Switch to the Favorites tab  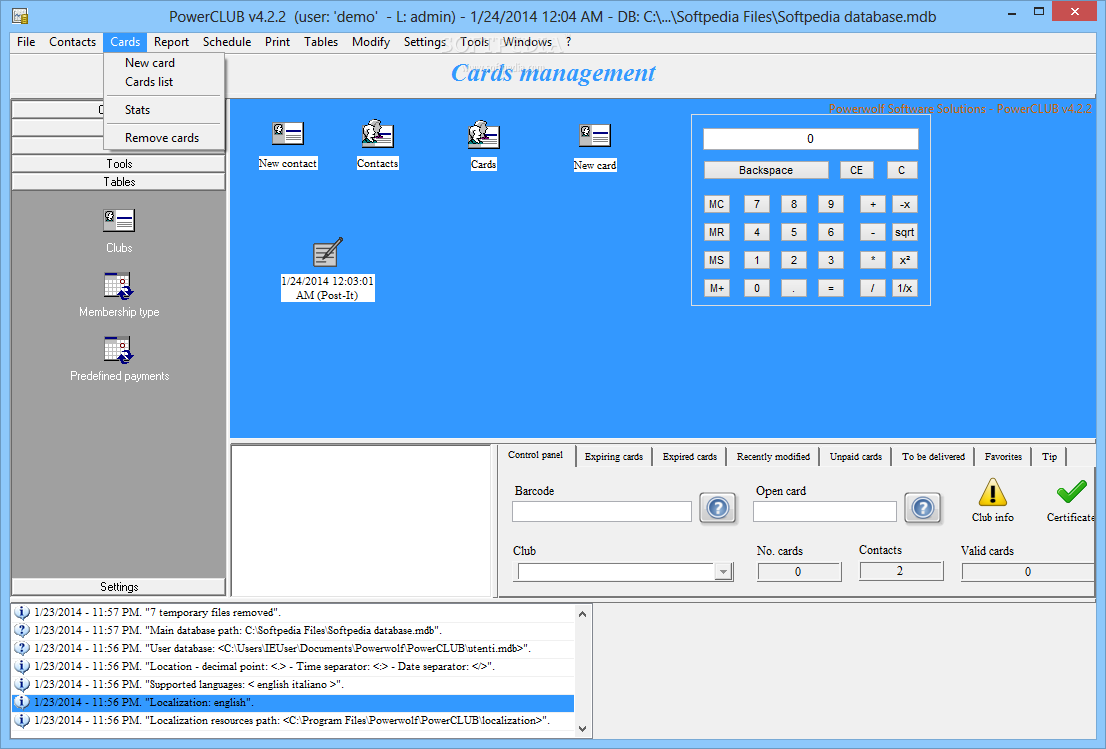pos(1003,456)
